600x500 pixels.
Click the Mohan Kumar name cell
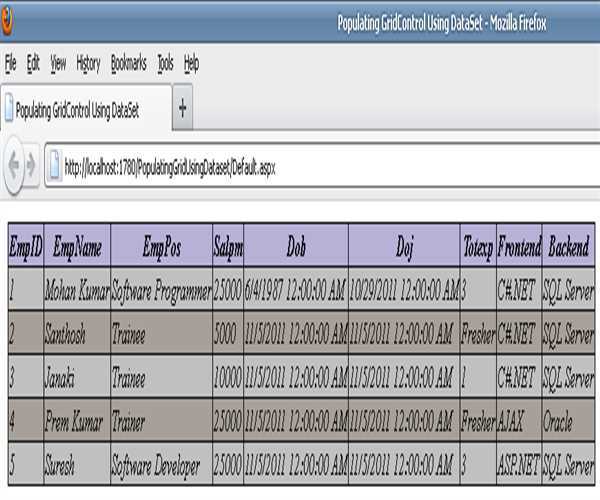(77, 290)
